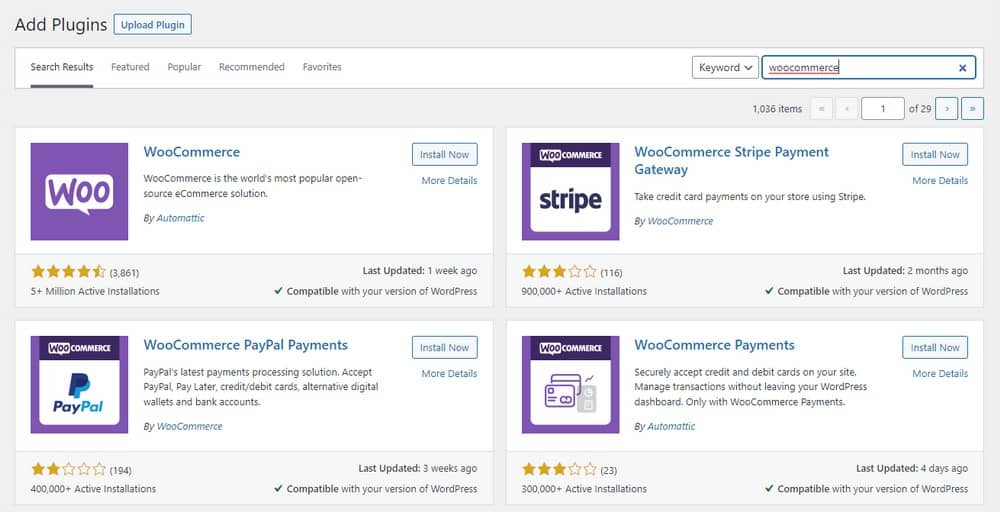Install WooCommerce PayPal Payments now
Viewport: 1000px width, 512px height.
[x=445, y=347]
